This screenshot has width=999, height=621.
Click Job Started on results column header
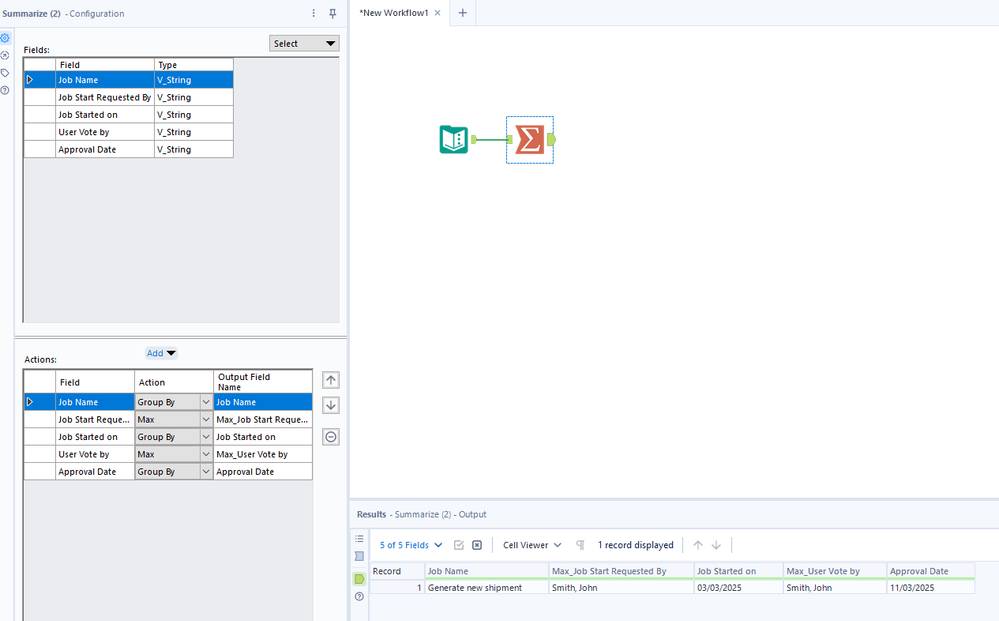point(738,571)
